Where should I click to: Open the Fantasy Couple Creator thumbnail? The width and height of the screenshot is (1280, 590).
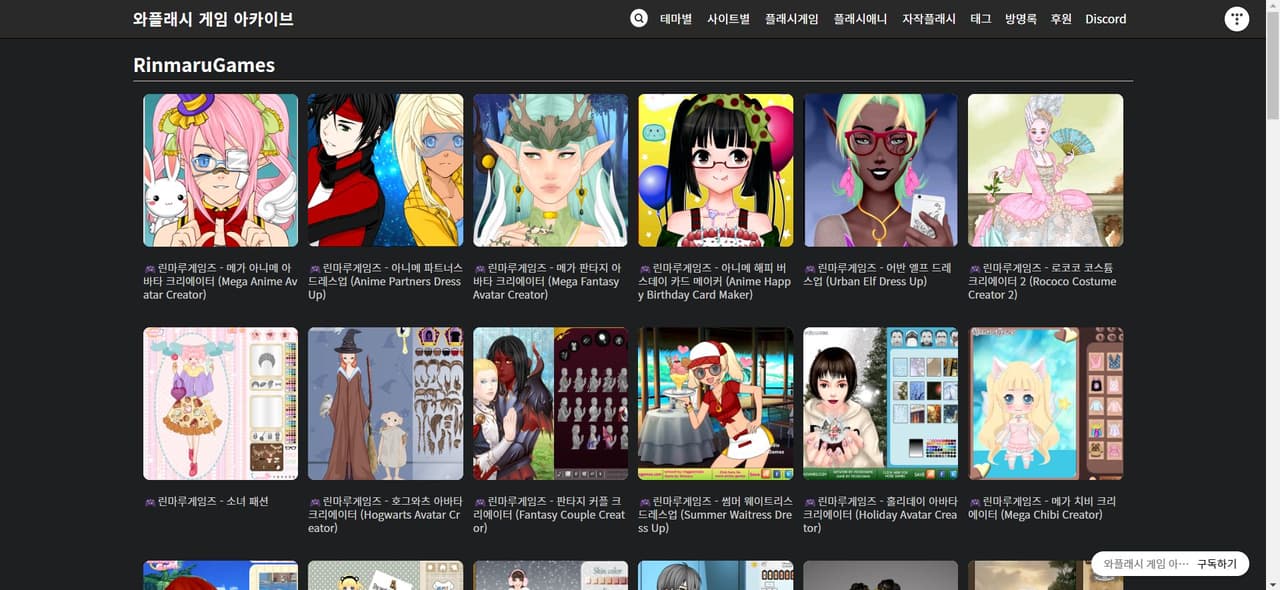550,403
